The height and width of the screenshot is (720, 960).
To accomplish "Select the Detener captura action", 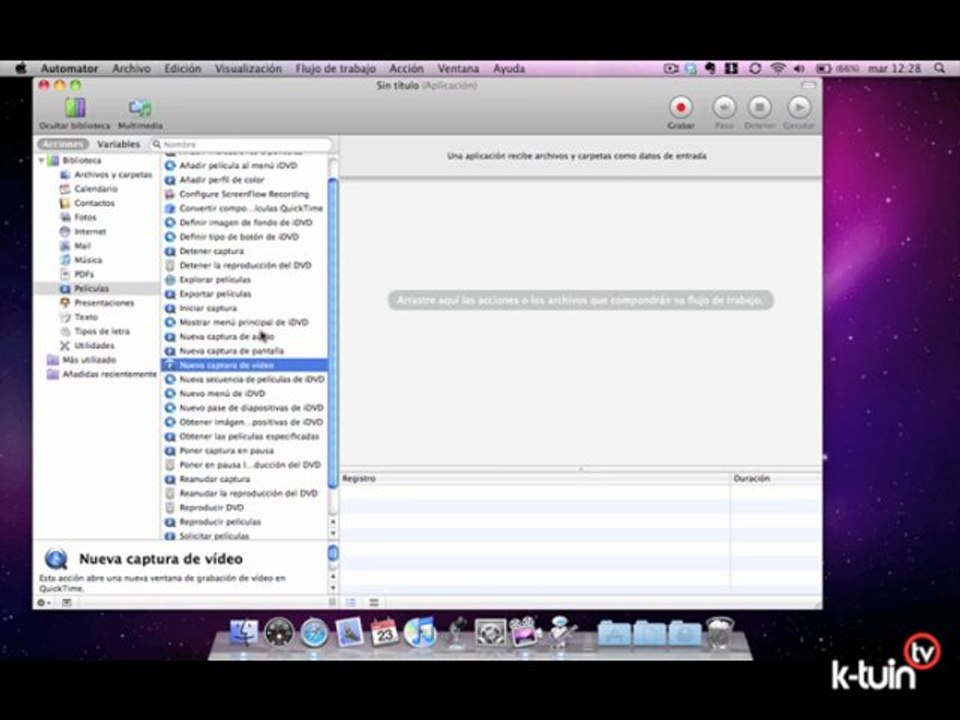I will 211,251.
